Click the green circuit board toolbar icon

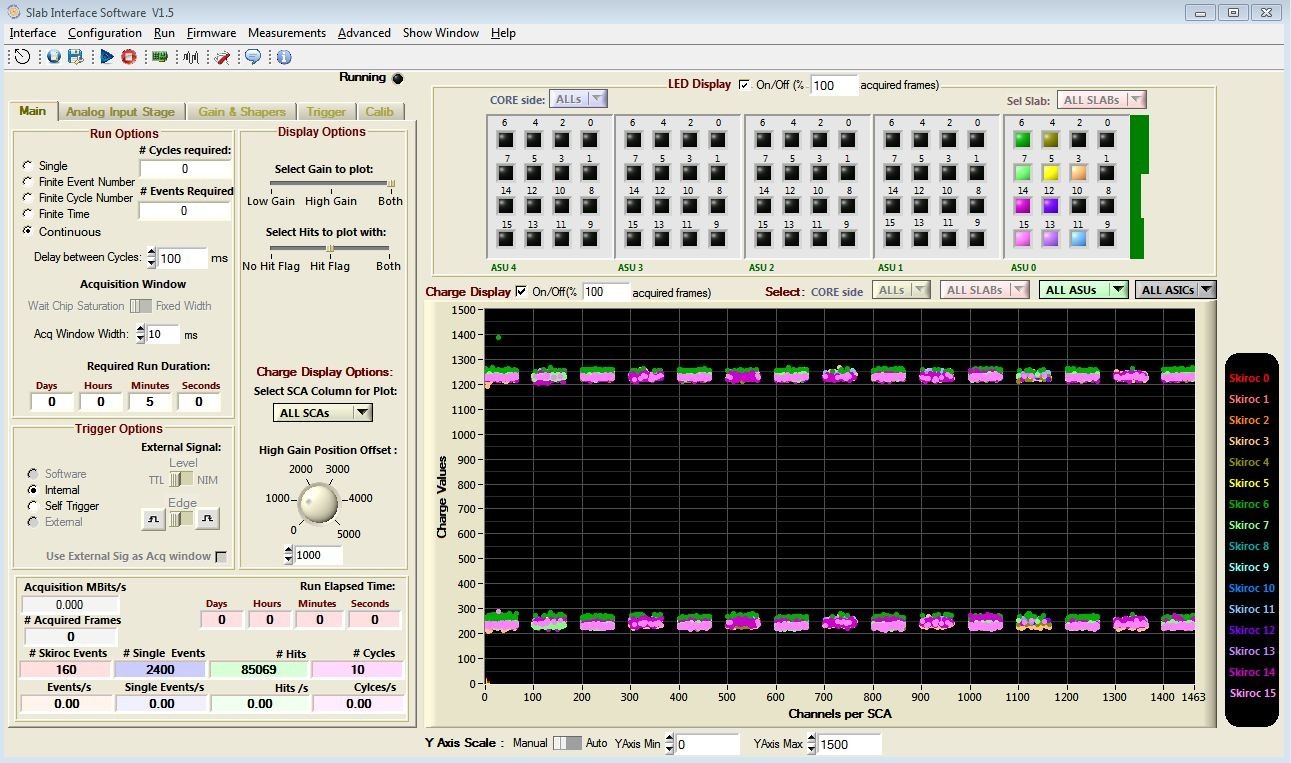160,57
